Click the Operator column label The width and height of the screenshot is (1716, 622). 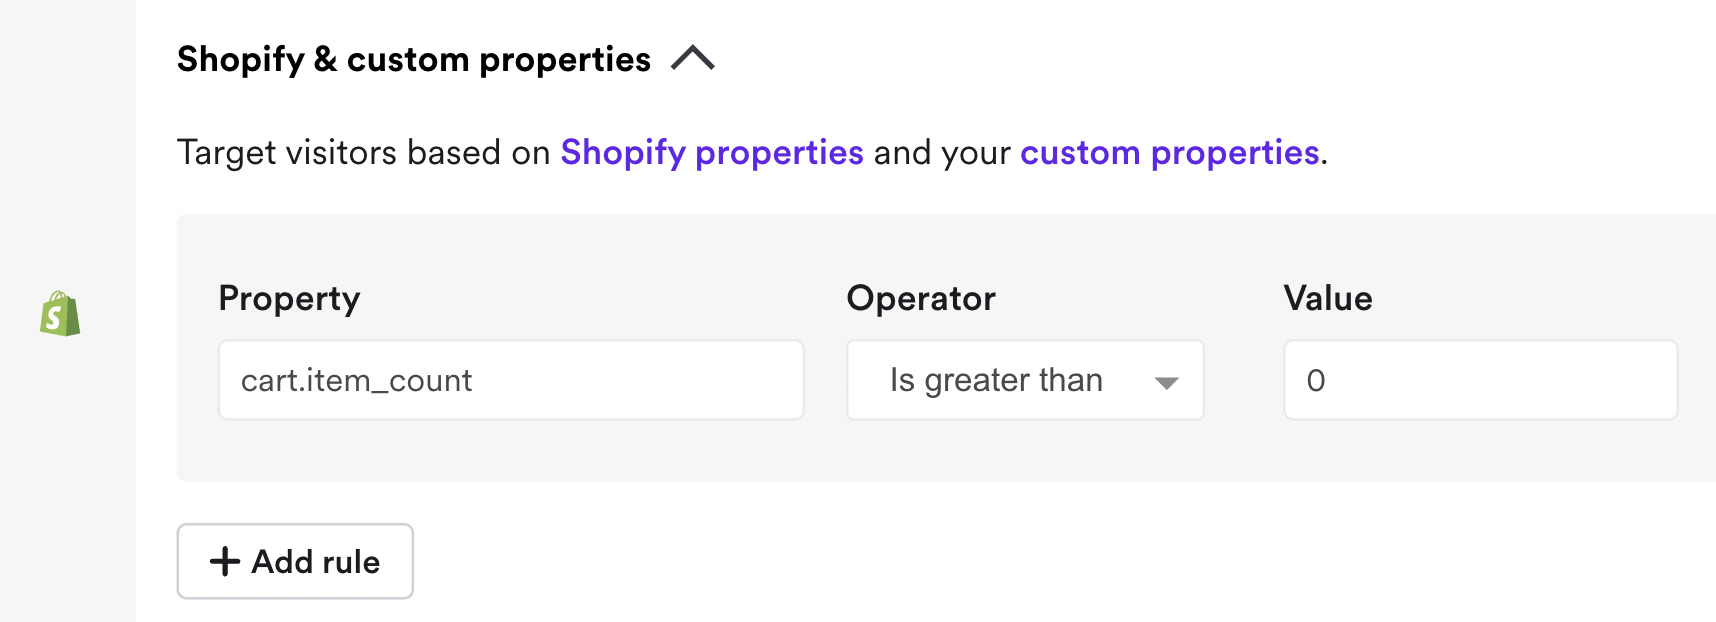(921, 298)
